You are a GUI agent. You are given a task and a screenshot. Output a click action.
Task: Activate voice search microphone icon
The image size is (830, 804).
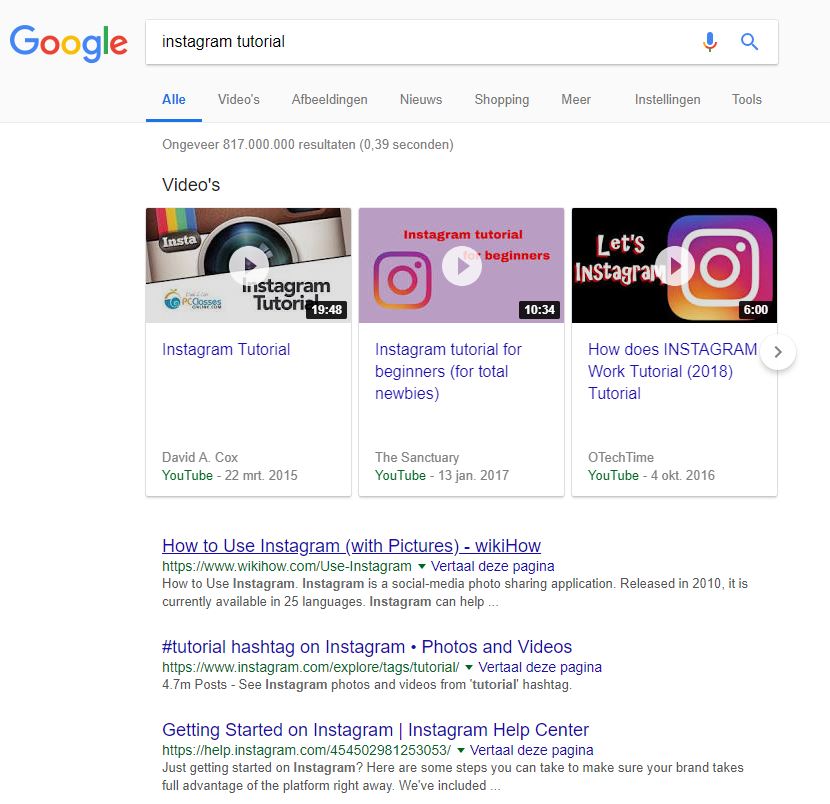click(x=710, y=41)
